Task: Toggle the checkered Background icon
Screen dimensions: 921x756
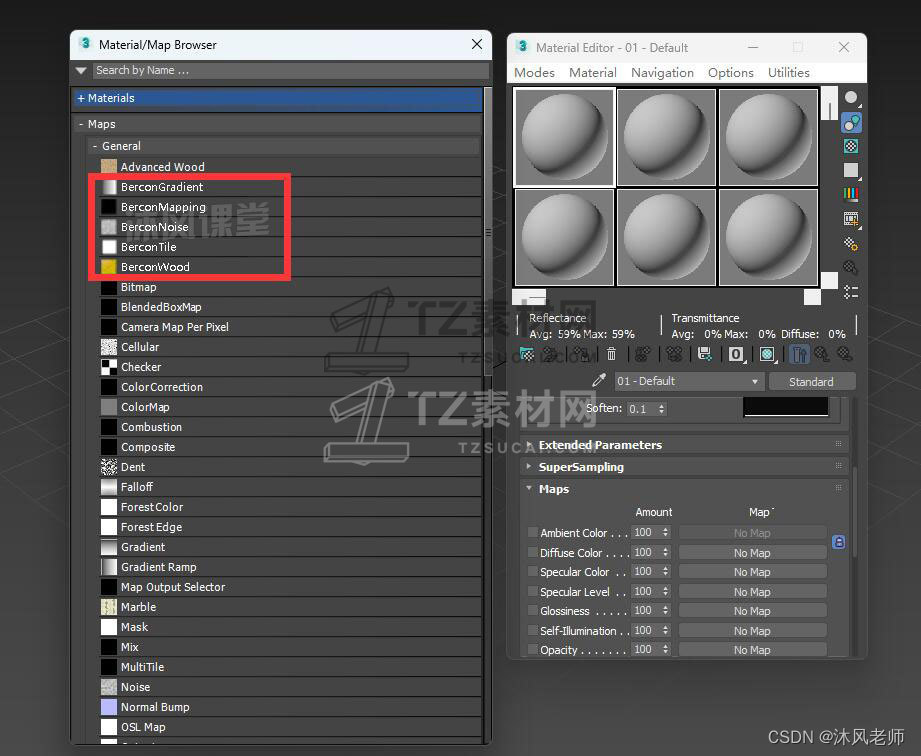Action: pyautogui.click(x=851, y=146)
